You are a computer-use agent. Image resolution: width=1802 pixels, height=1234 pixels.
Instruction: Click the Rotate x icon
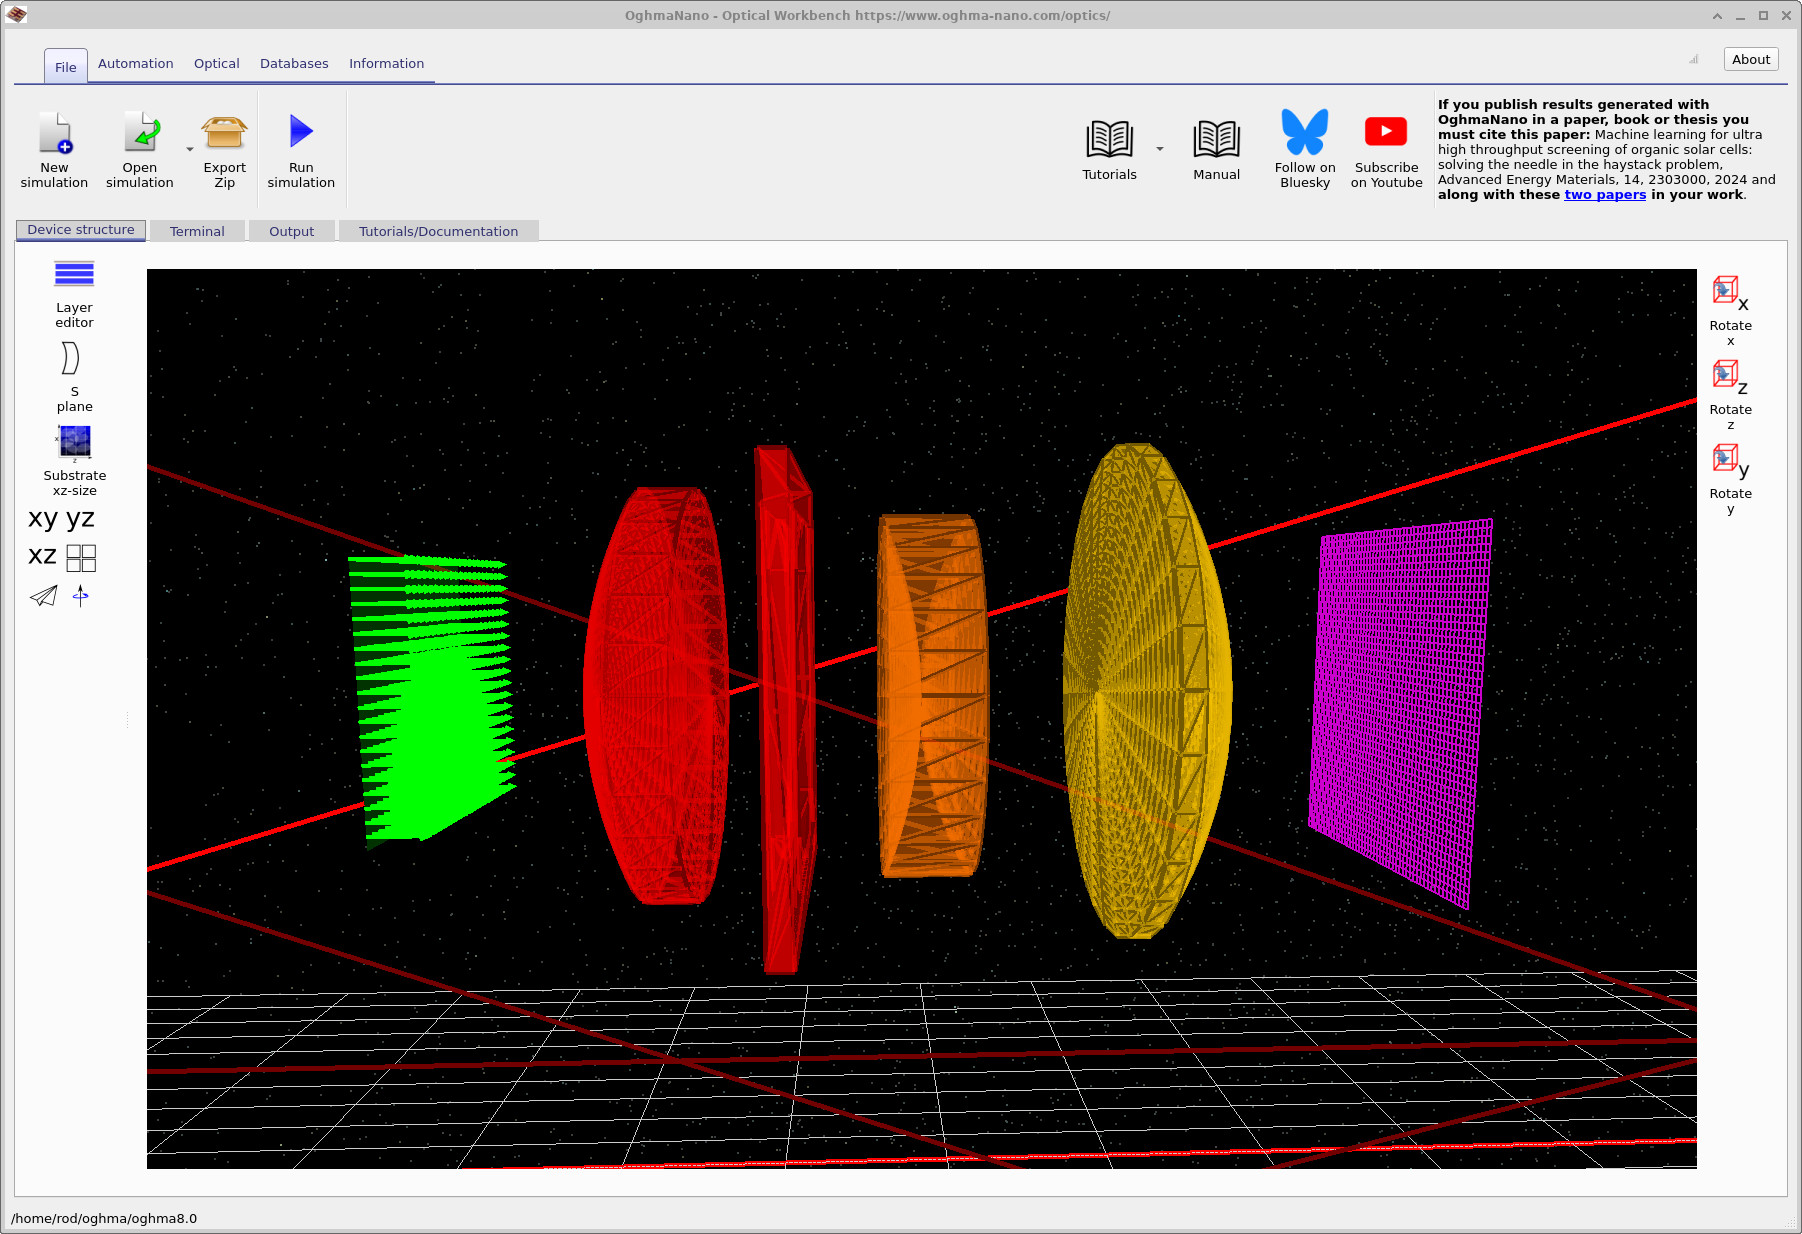pos(1728,292)
